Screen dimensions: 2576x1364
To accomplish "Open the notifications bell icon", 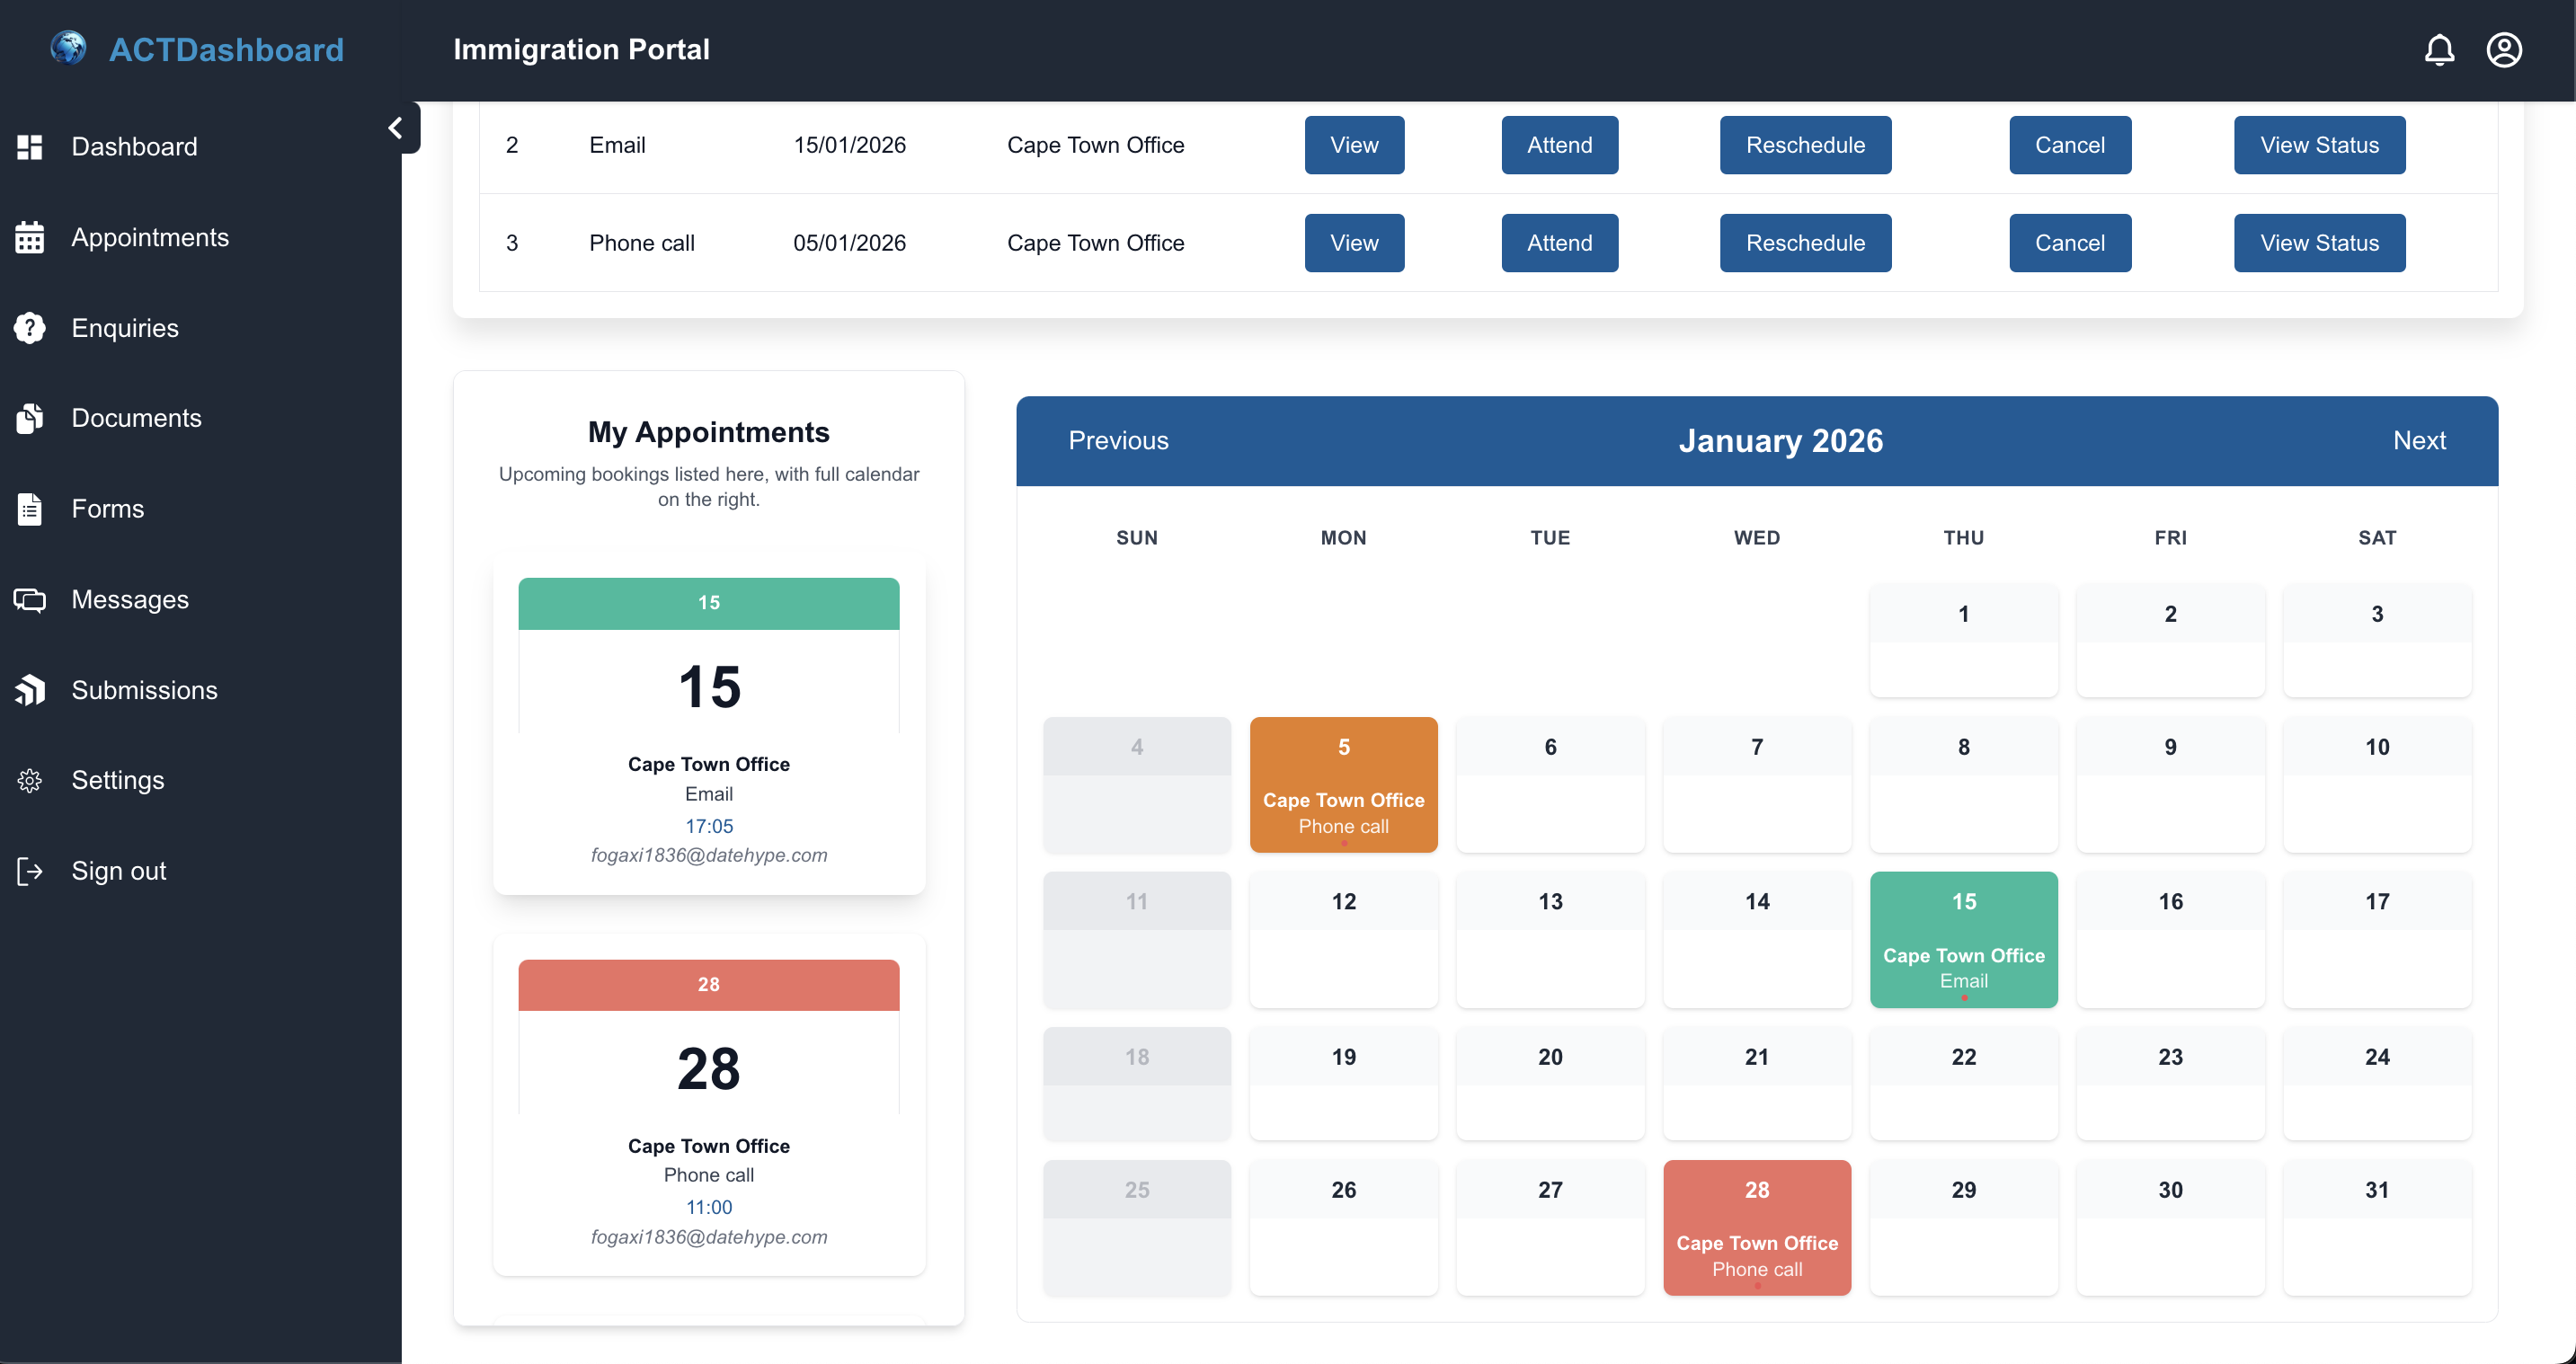I will [x=2440, y=49].
